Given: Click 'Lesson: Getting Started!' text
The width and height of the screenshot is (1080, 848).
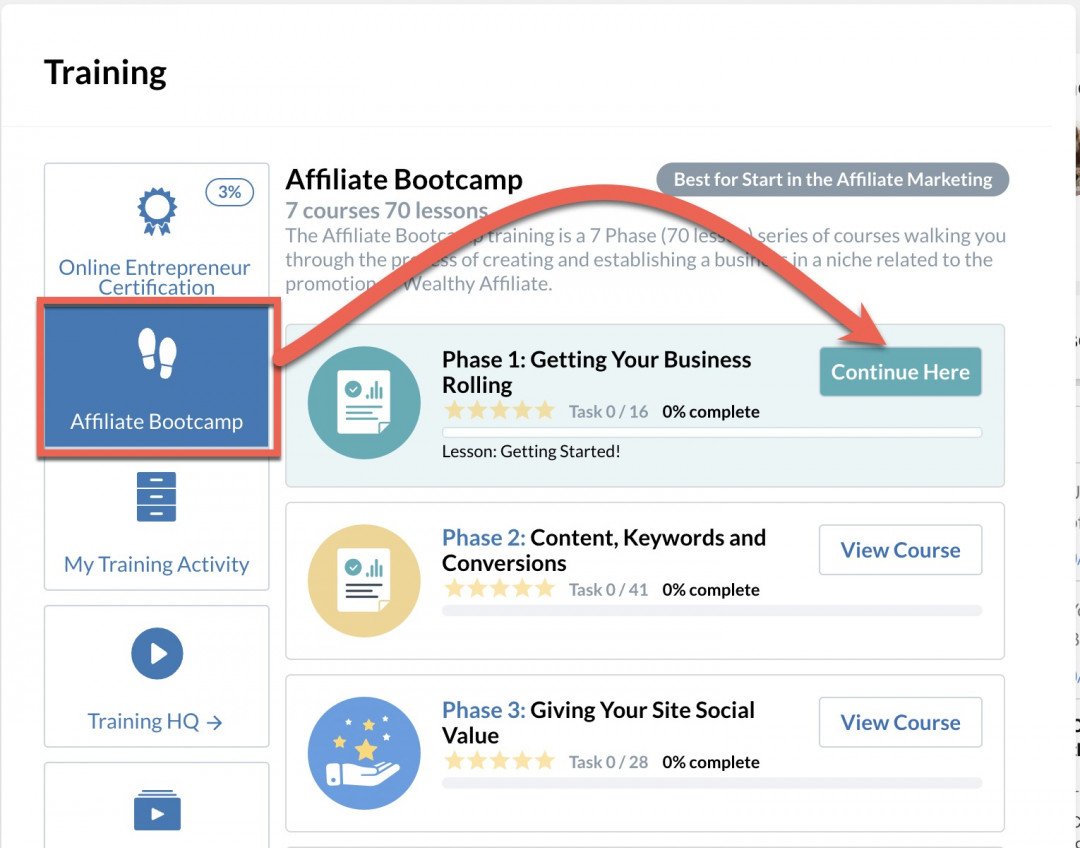Looking at the screenshot, I should point(531,452).
